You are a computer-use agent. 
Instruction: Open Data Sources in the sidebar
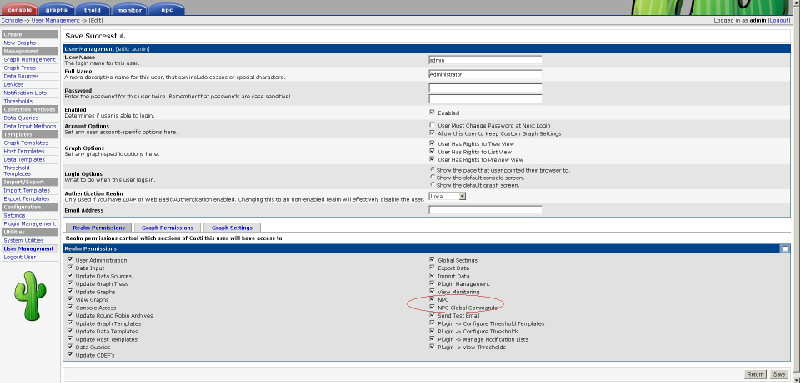tap(21, 76)
